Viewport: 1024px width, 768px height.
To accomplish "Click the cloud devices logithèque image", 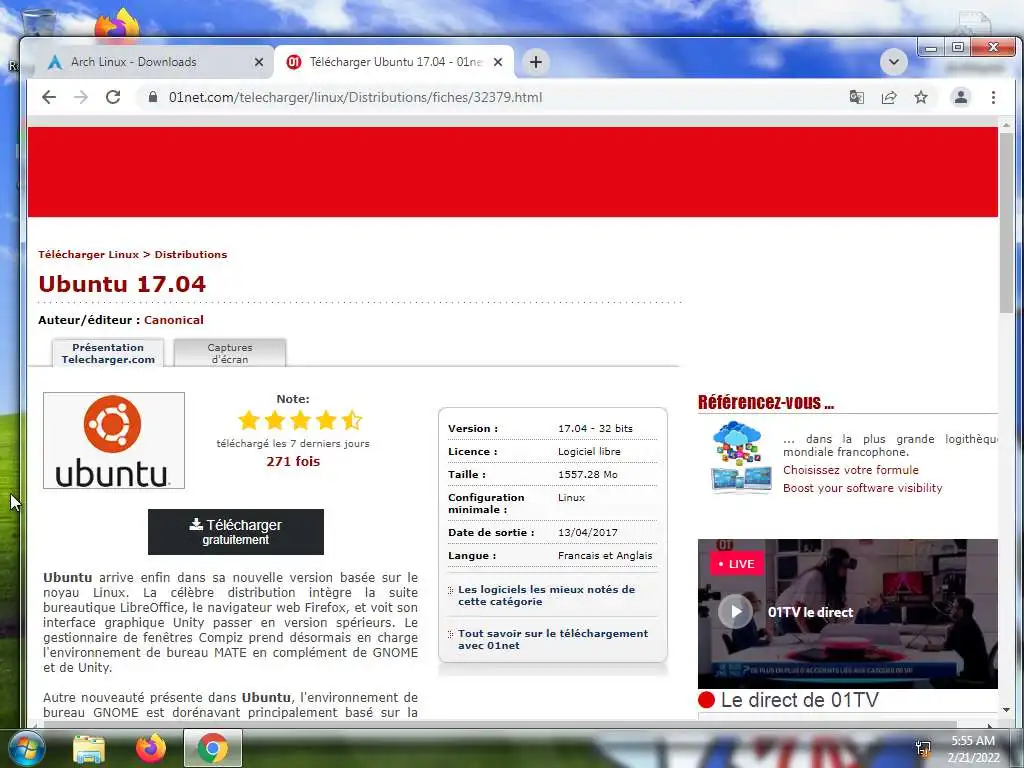I will pyautogui.click(x=739, y=457).
